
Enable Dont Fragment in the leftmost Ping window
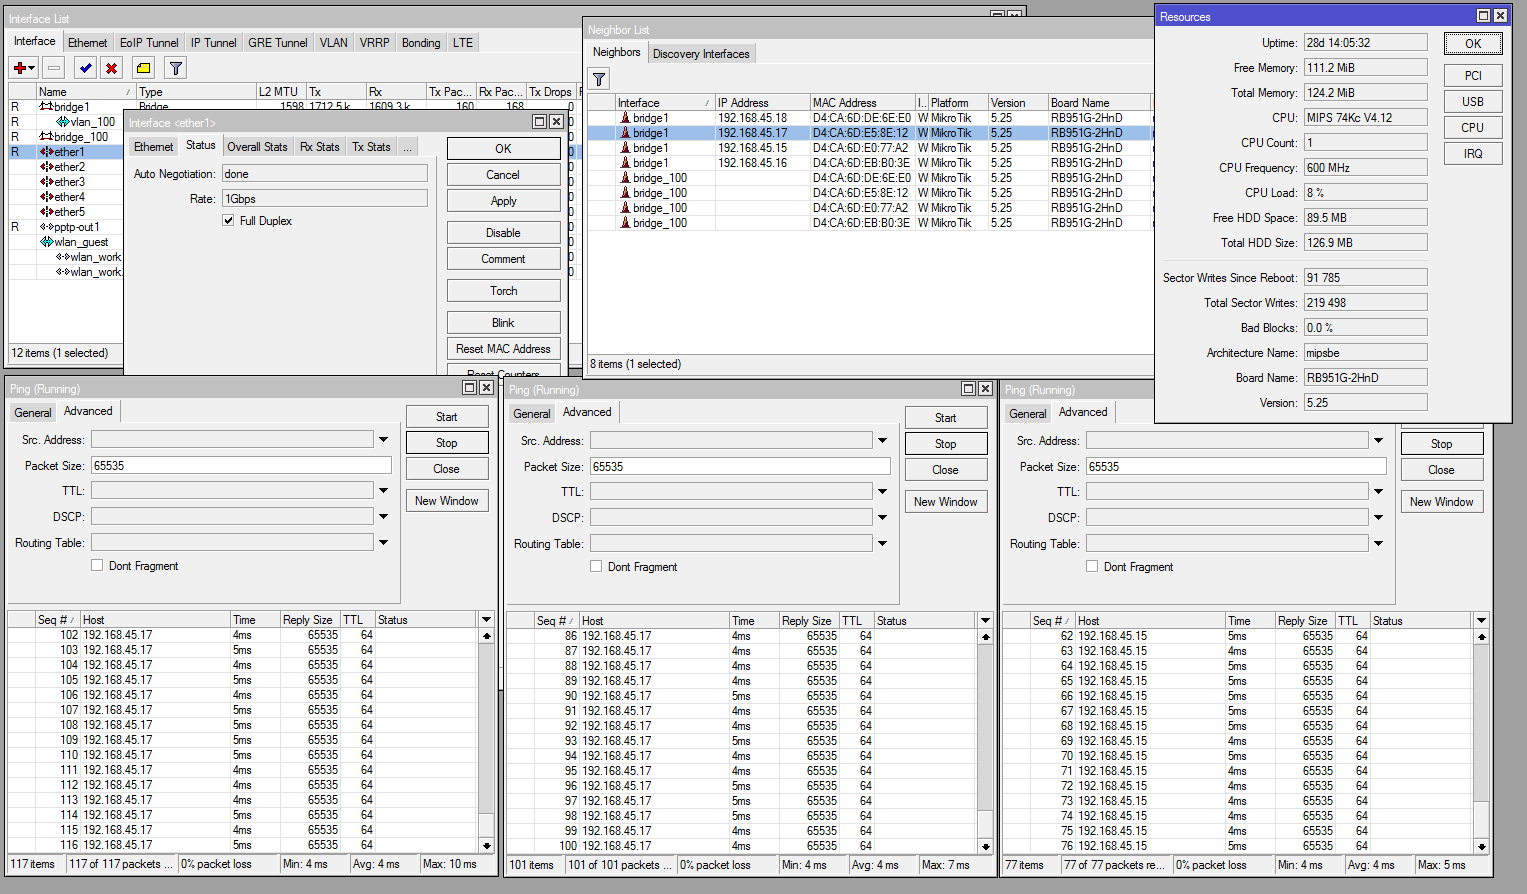coord(97,565)
